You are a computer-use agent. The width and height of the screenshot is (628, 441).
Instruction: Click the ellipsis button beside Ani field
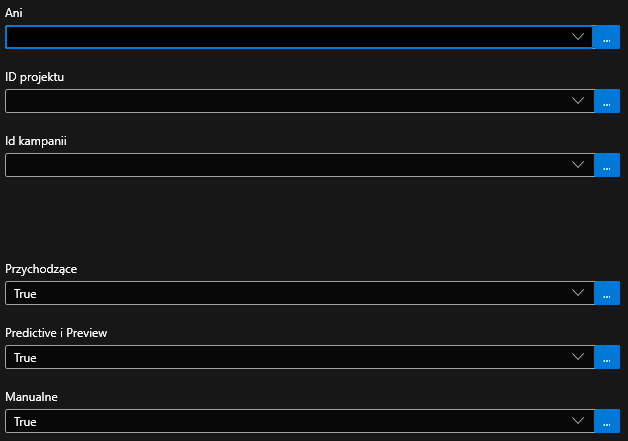[x=606, y=38]
